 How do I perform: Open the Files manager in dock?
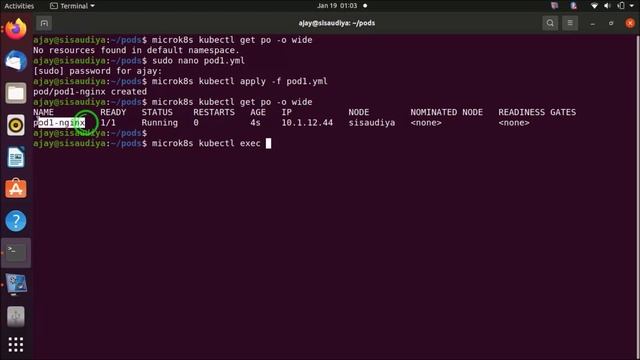point(16,93)
